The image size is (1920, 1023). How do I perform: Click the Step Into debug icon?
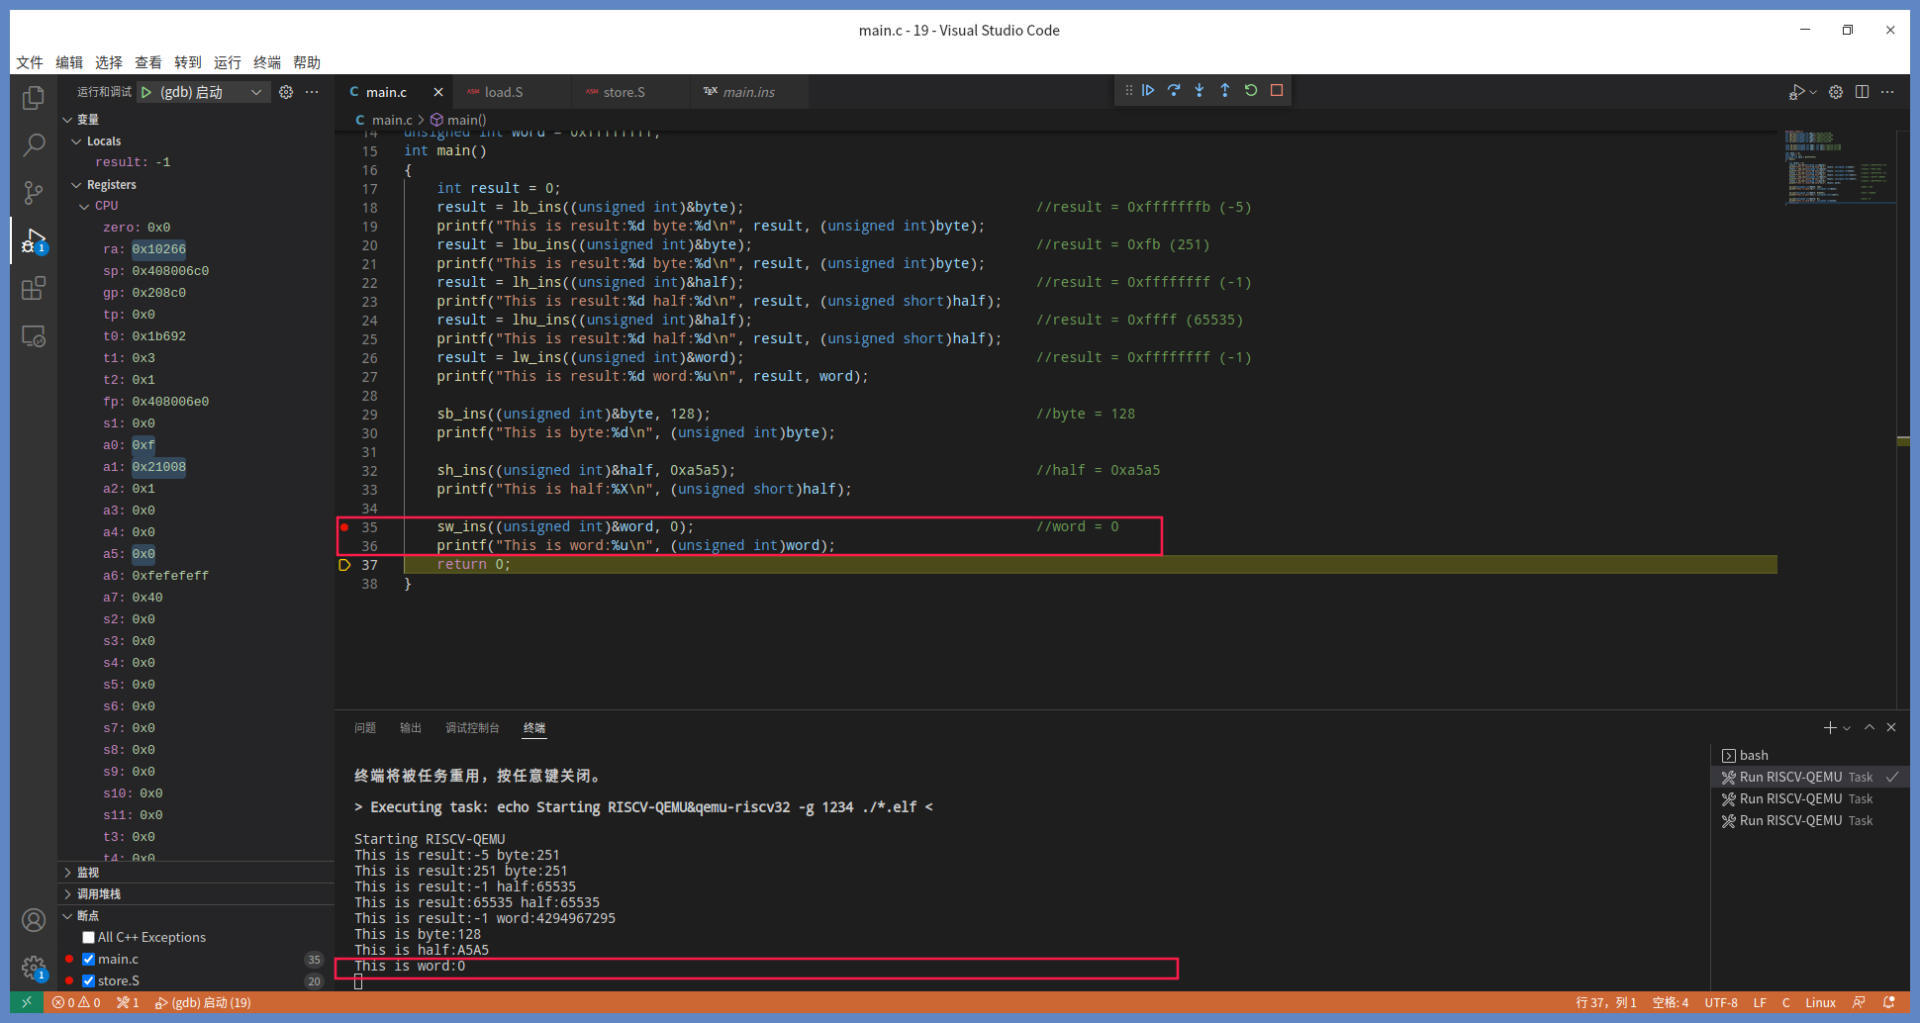pyautogui.click(x=1199, y=90)
